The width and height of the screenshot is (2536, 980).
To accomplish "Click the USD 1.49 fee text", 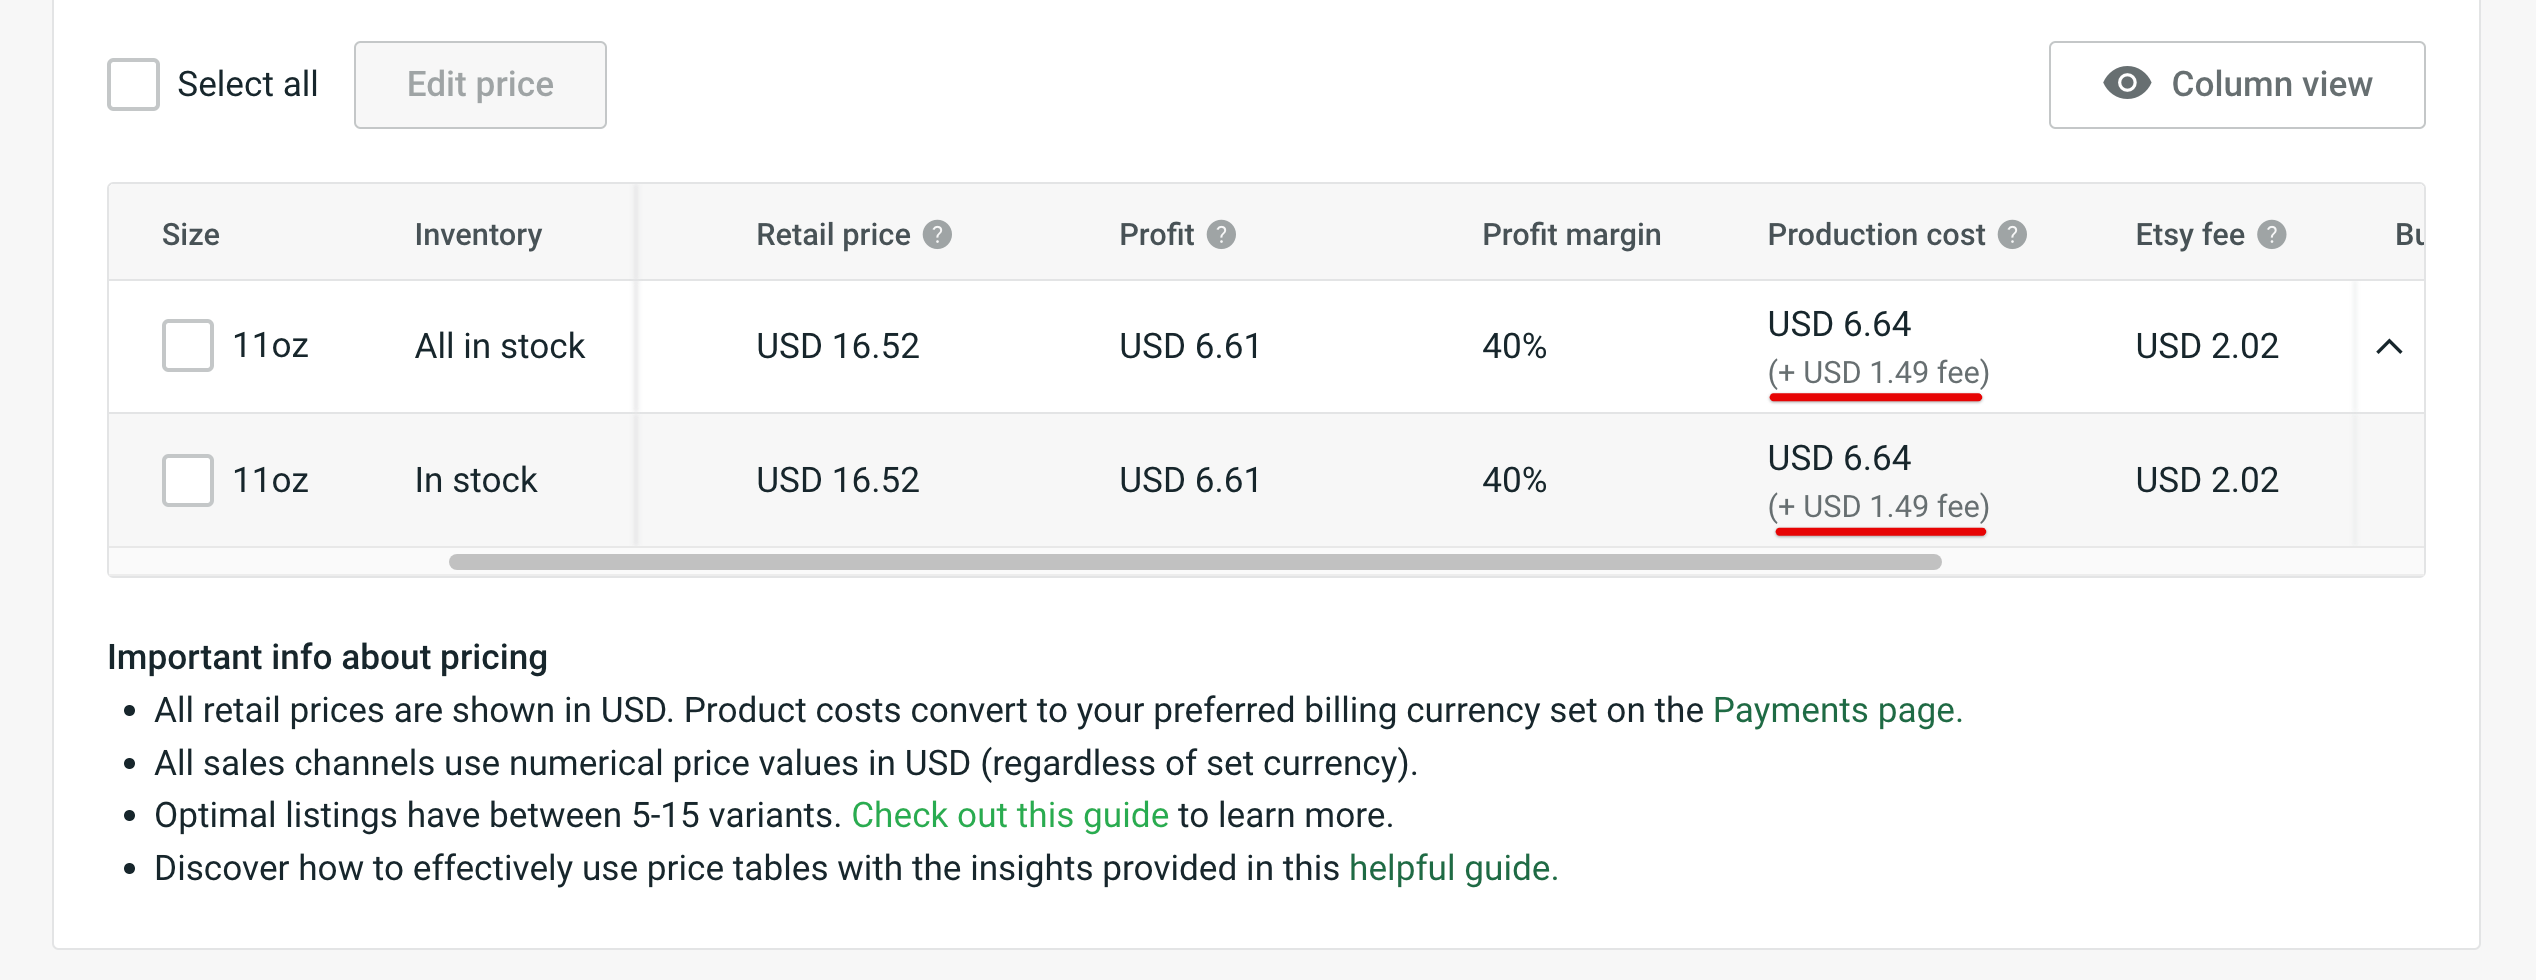I will pyautogui.click(x=1878, y=372).
